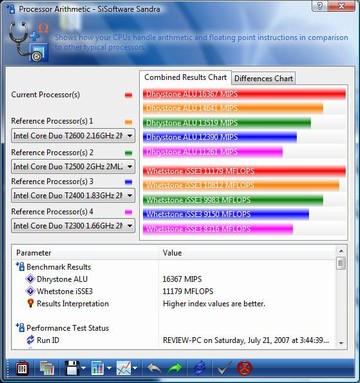Switch to the Differences Chart tab
This screenshot has height=383, width=360.
[263, 78]
